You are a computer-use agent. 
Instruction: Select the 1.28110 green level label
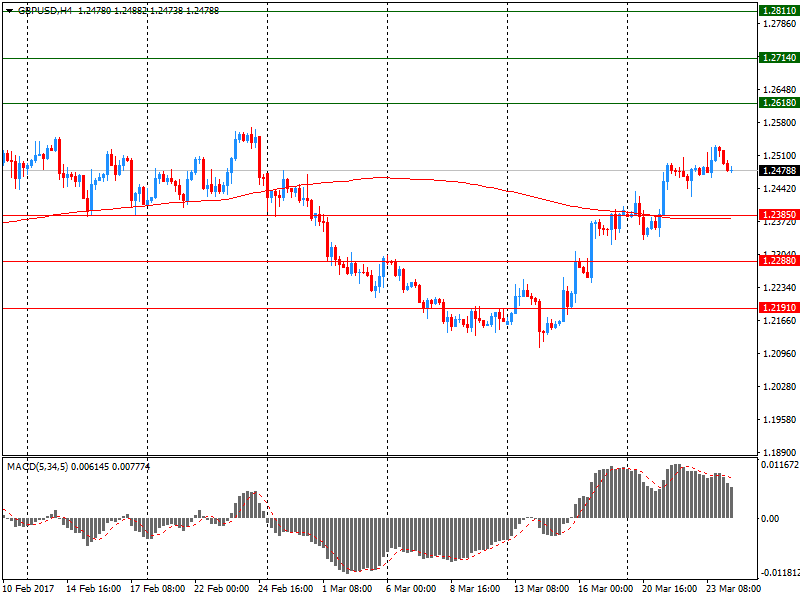[779, 11]
